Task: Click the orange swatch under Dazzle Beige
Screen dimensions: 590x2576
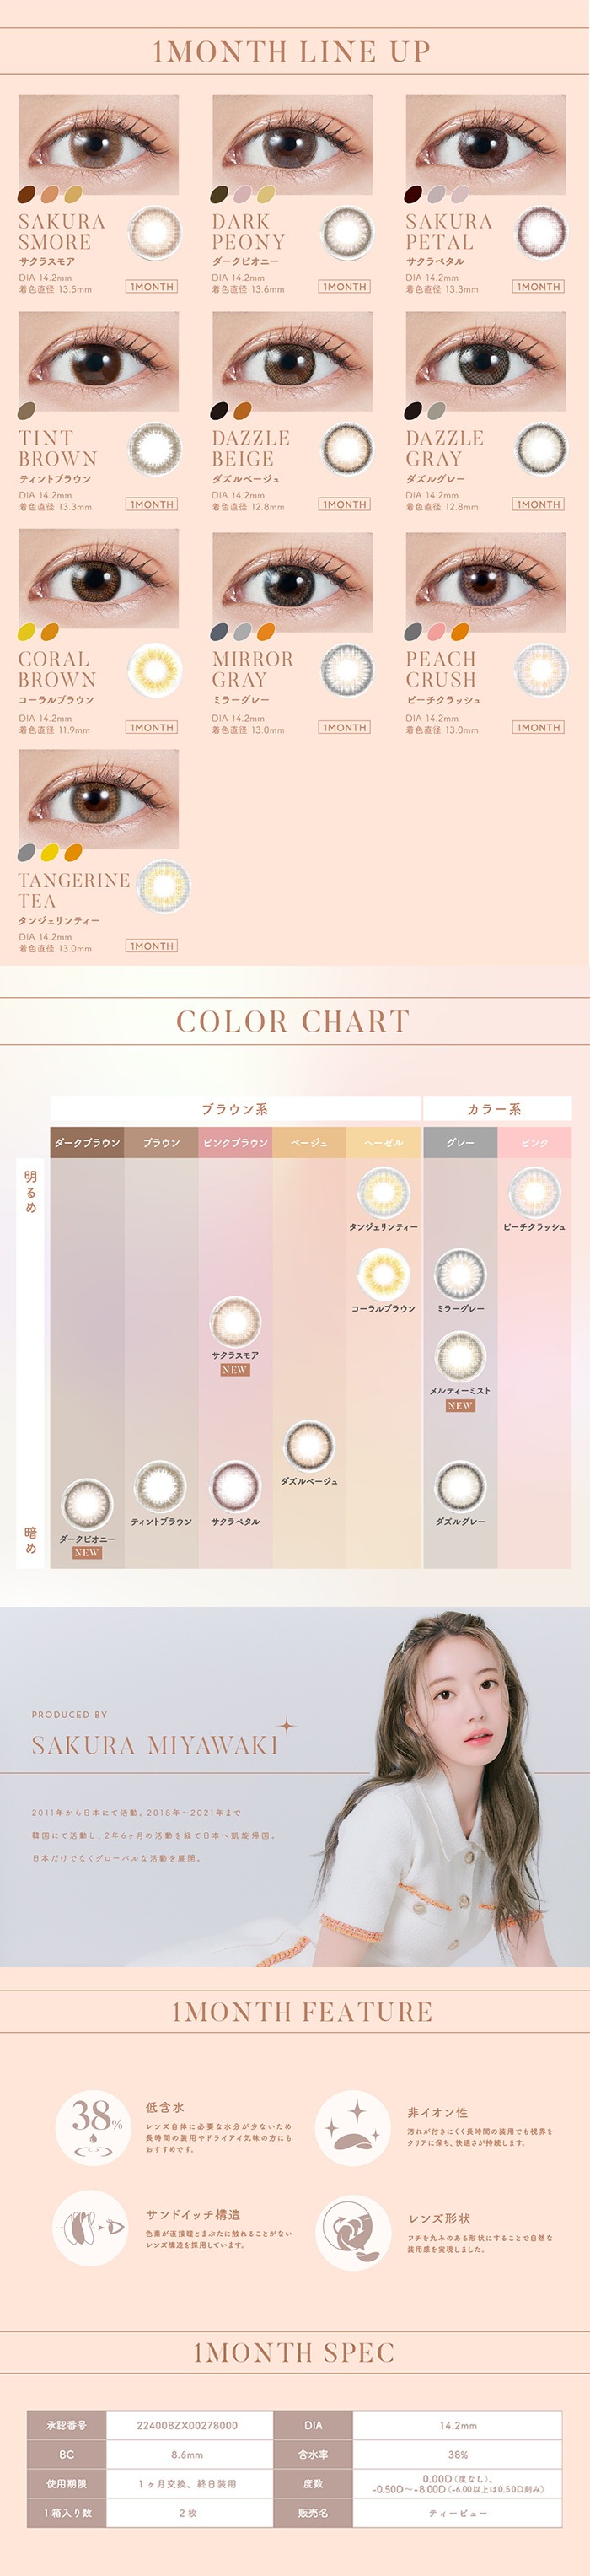Action: pyautogui.click(x=243, y=411)
